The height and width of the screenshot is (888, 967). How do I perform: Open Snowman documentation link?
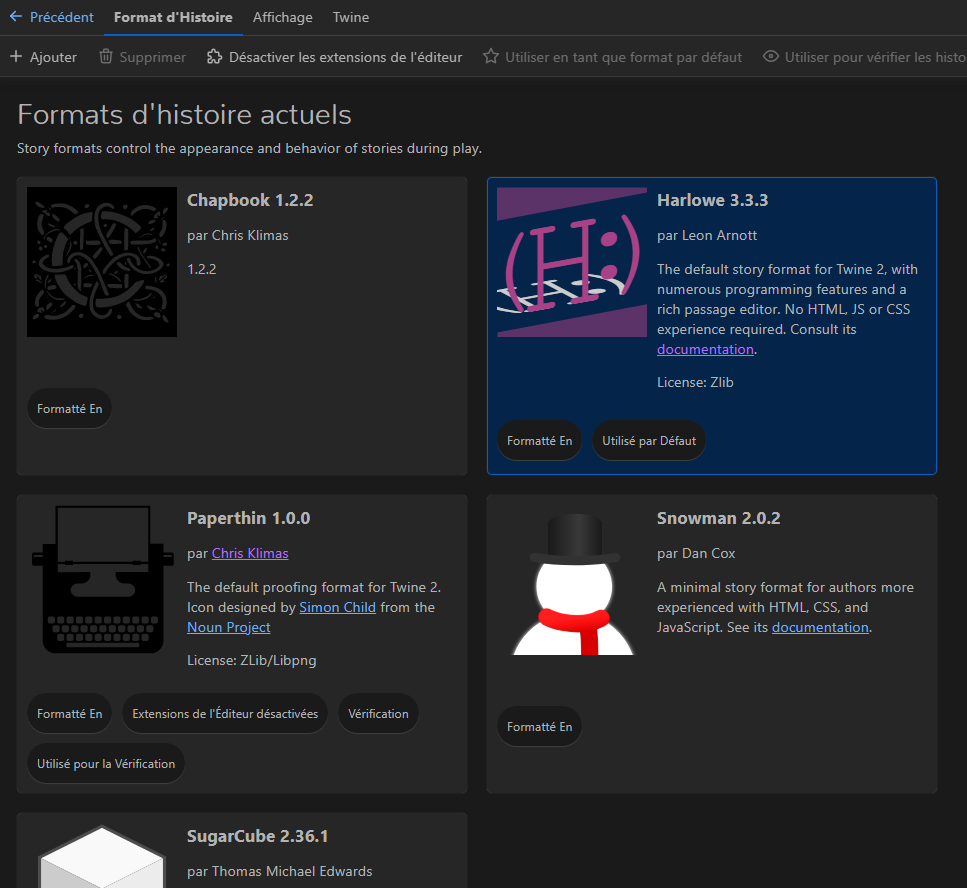coord(820,627)
